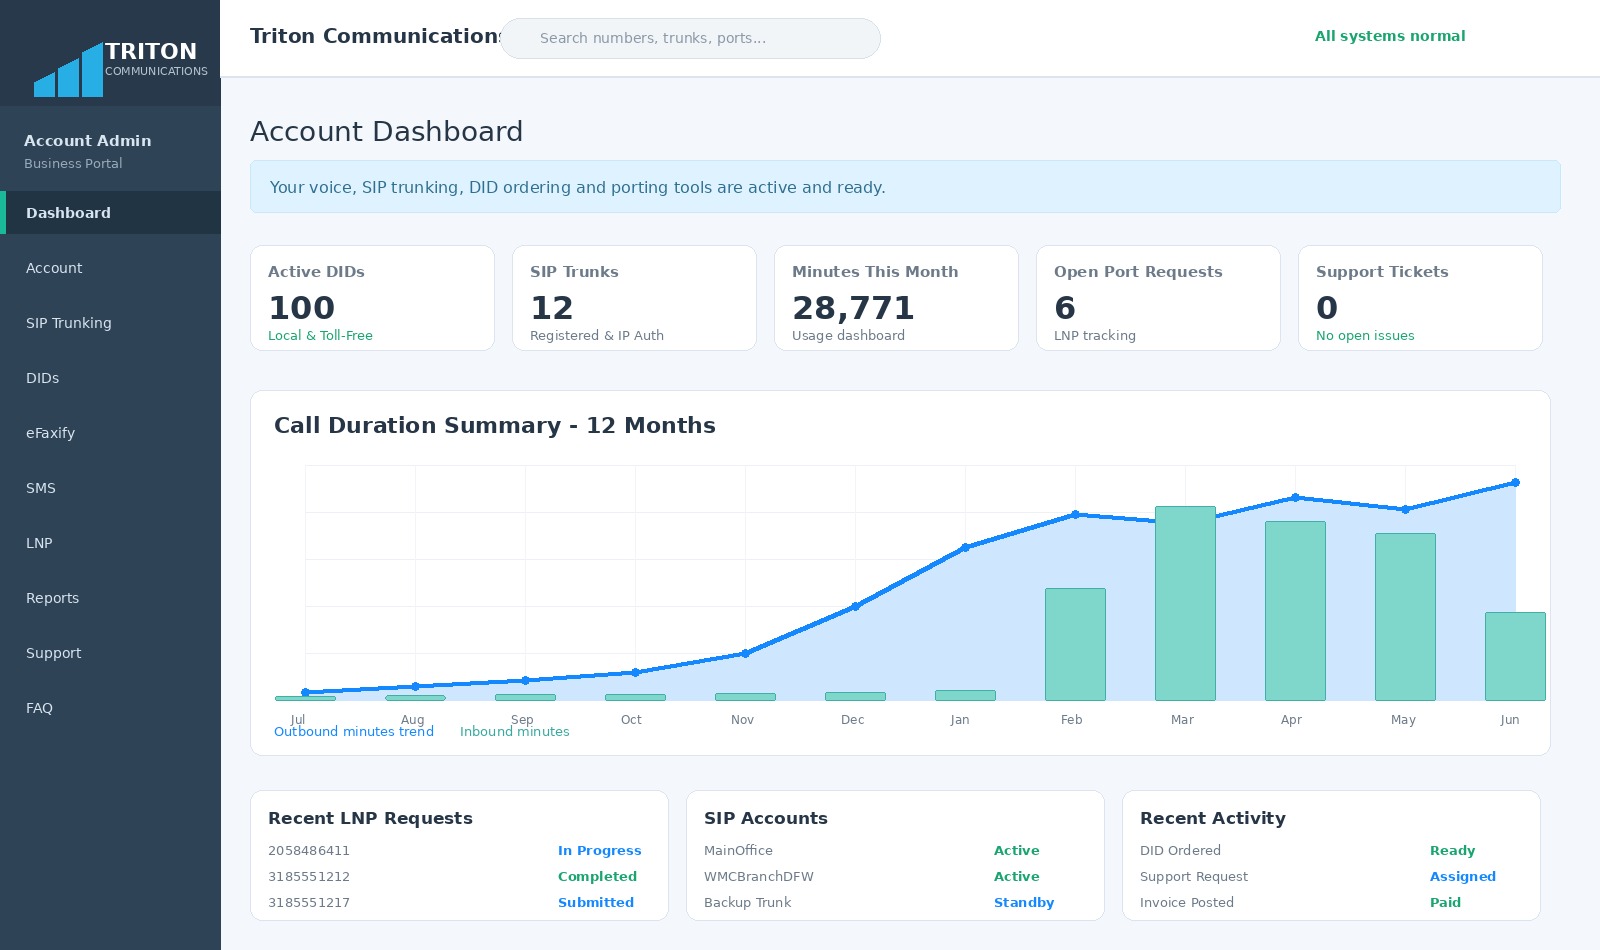This screenshot has height=950, width=1600.
Task: Open the Support Tickets card
Action: (x=1420, y=298)
